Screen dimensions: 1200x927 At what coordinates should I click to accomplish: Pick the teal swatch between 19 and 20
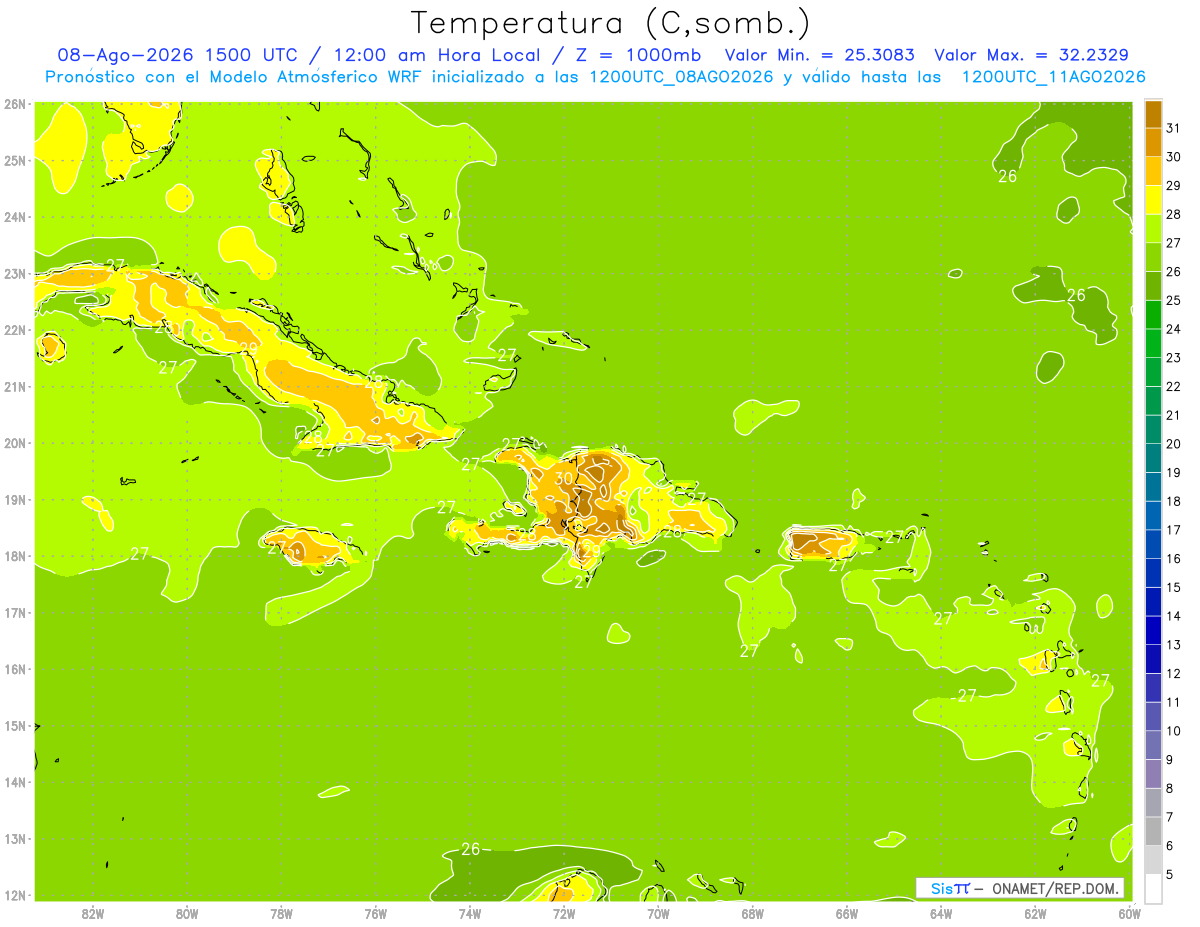[1153, 458]
